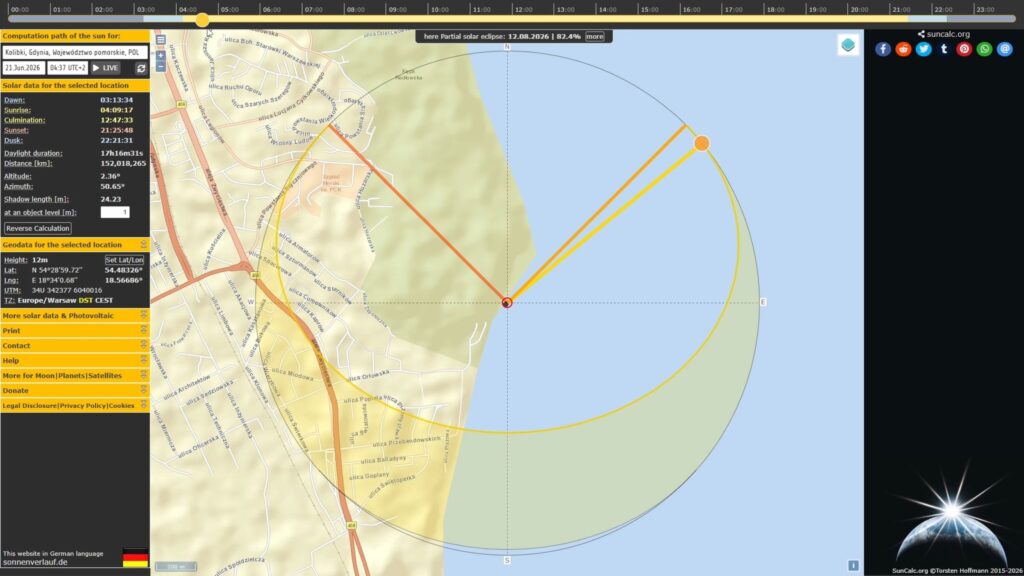Click the suncalc.org share label
This screenshot has height=576, width=1024.
pyautogui.click(x=944, y=34)
